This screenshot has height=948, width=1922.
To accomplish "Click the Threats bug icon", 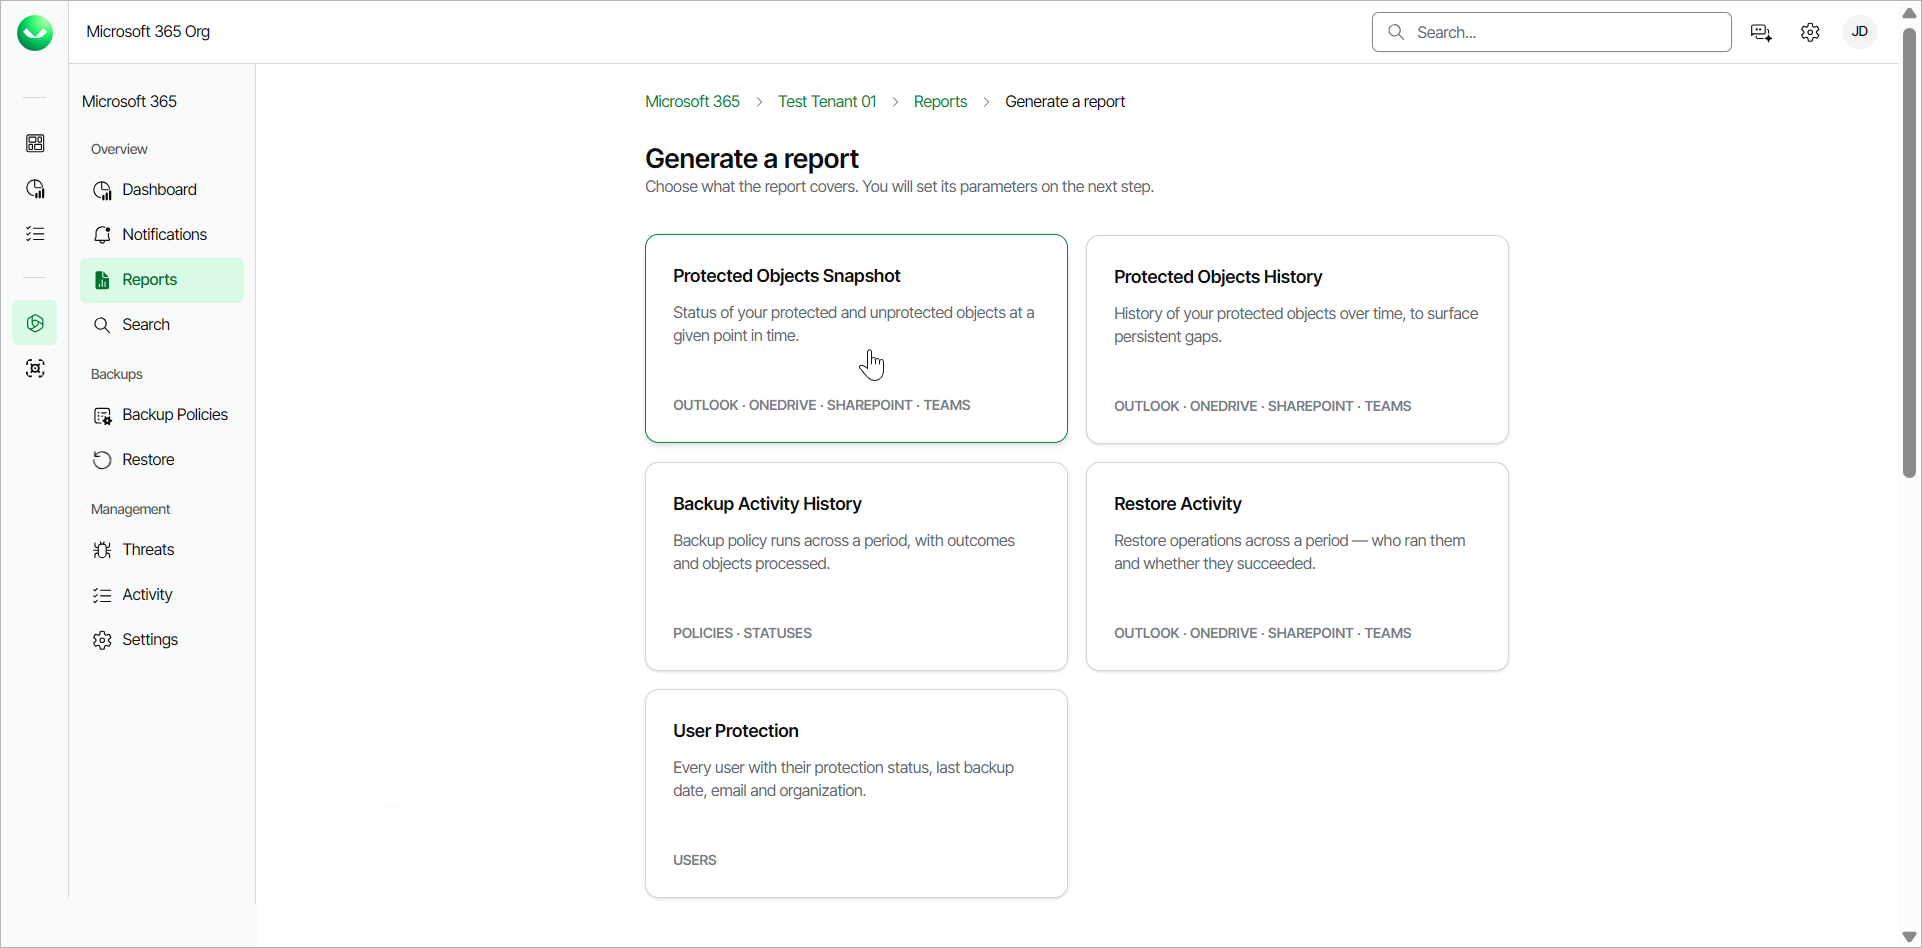I will click(102, 550).
